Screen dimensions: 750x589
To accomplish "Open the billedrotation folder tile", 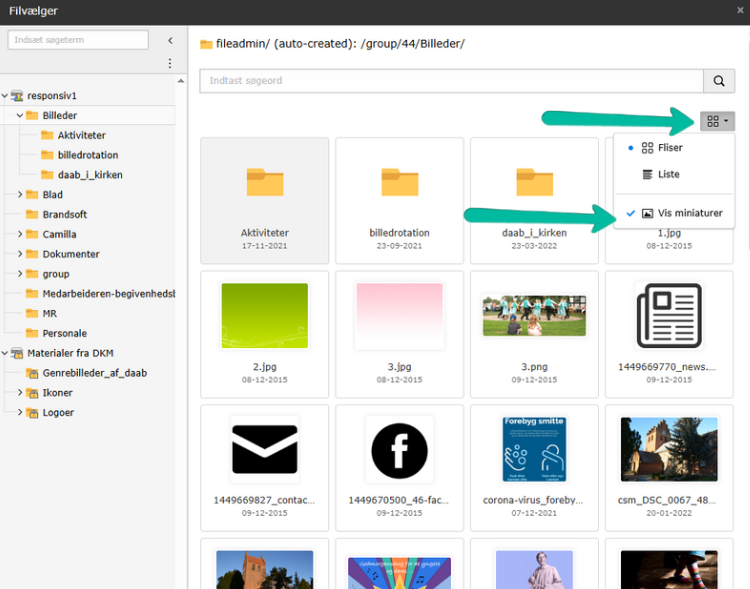I will pyautogui.click(x=399, y=200).
